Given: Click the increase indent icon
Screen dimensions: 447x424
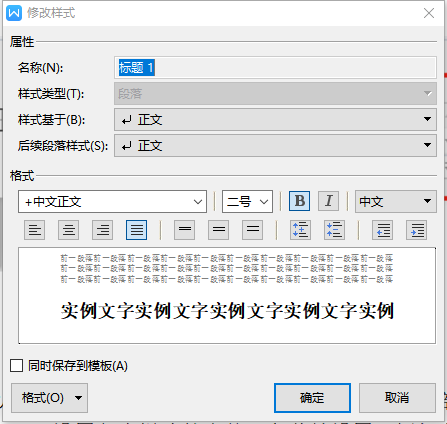Looking at the screenshot, I should point(417,230).
